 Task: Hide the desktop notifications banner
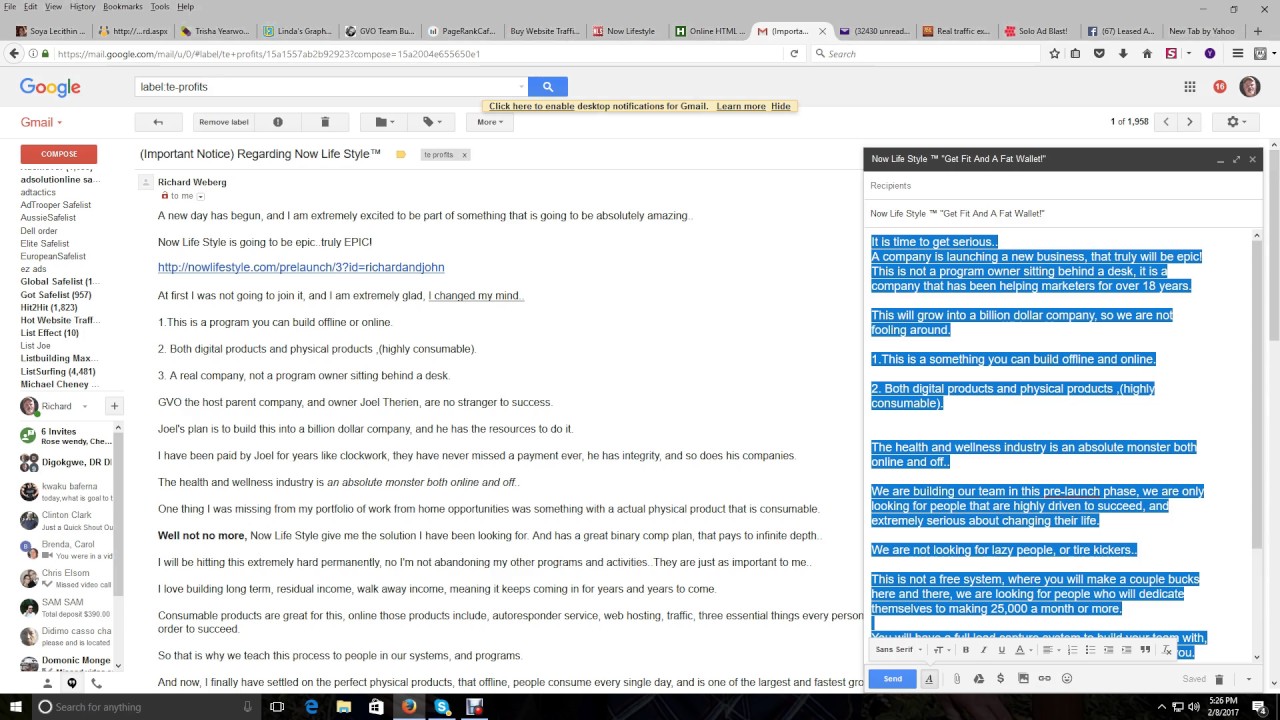781,106
